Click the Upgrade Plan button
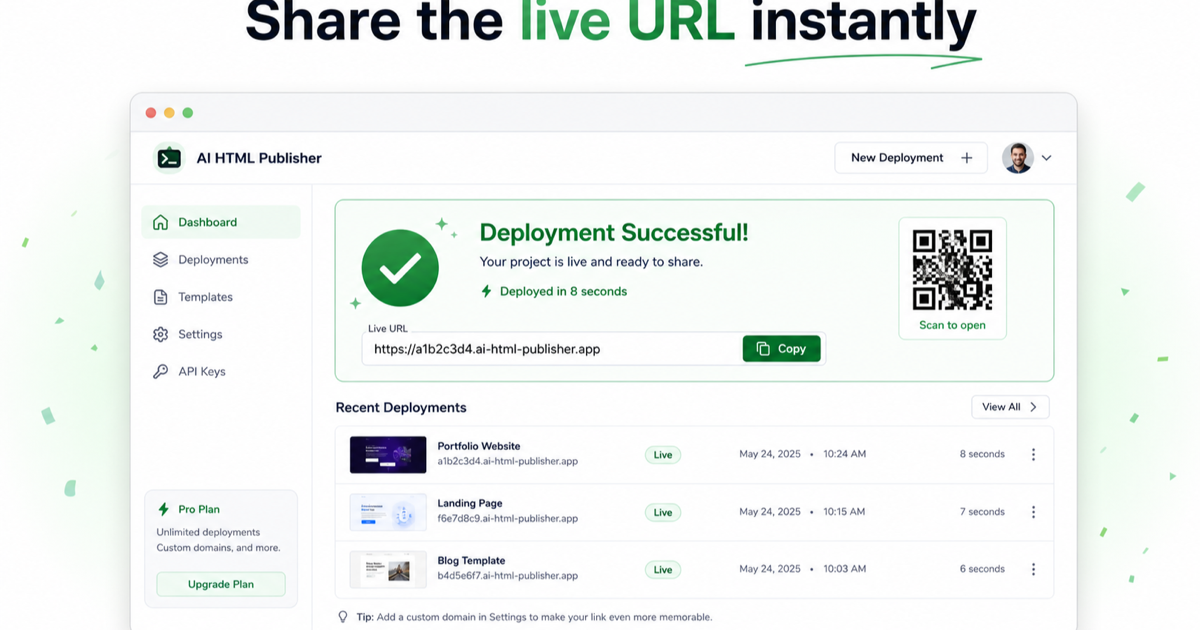1200x630 pixels. coord(221,584)
